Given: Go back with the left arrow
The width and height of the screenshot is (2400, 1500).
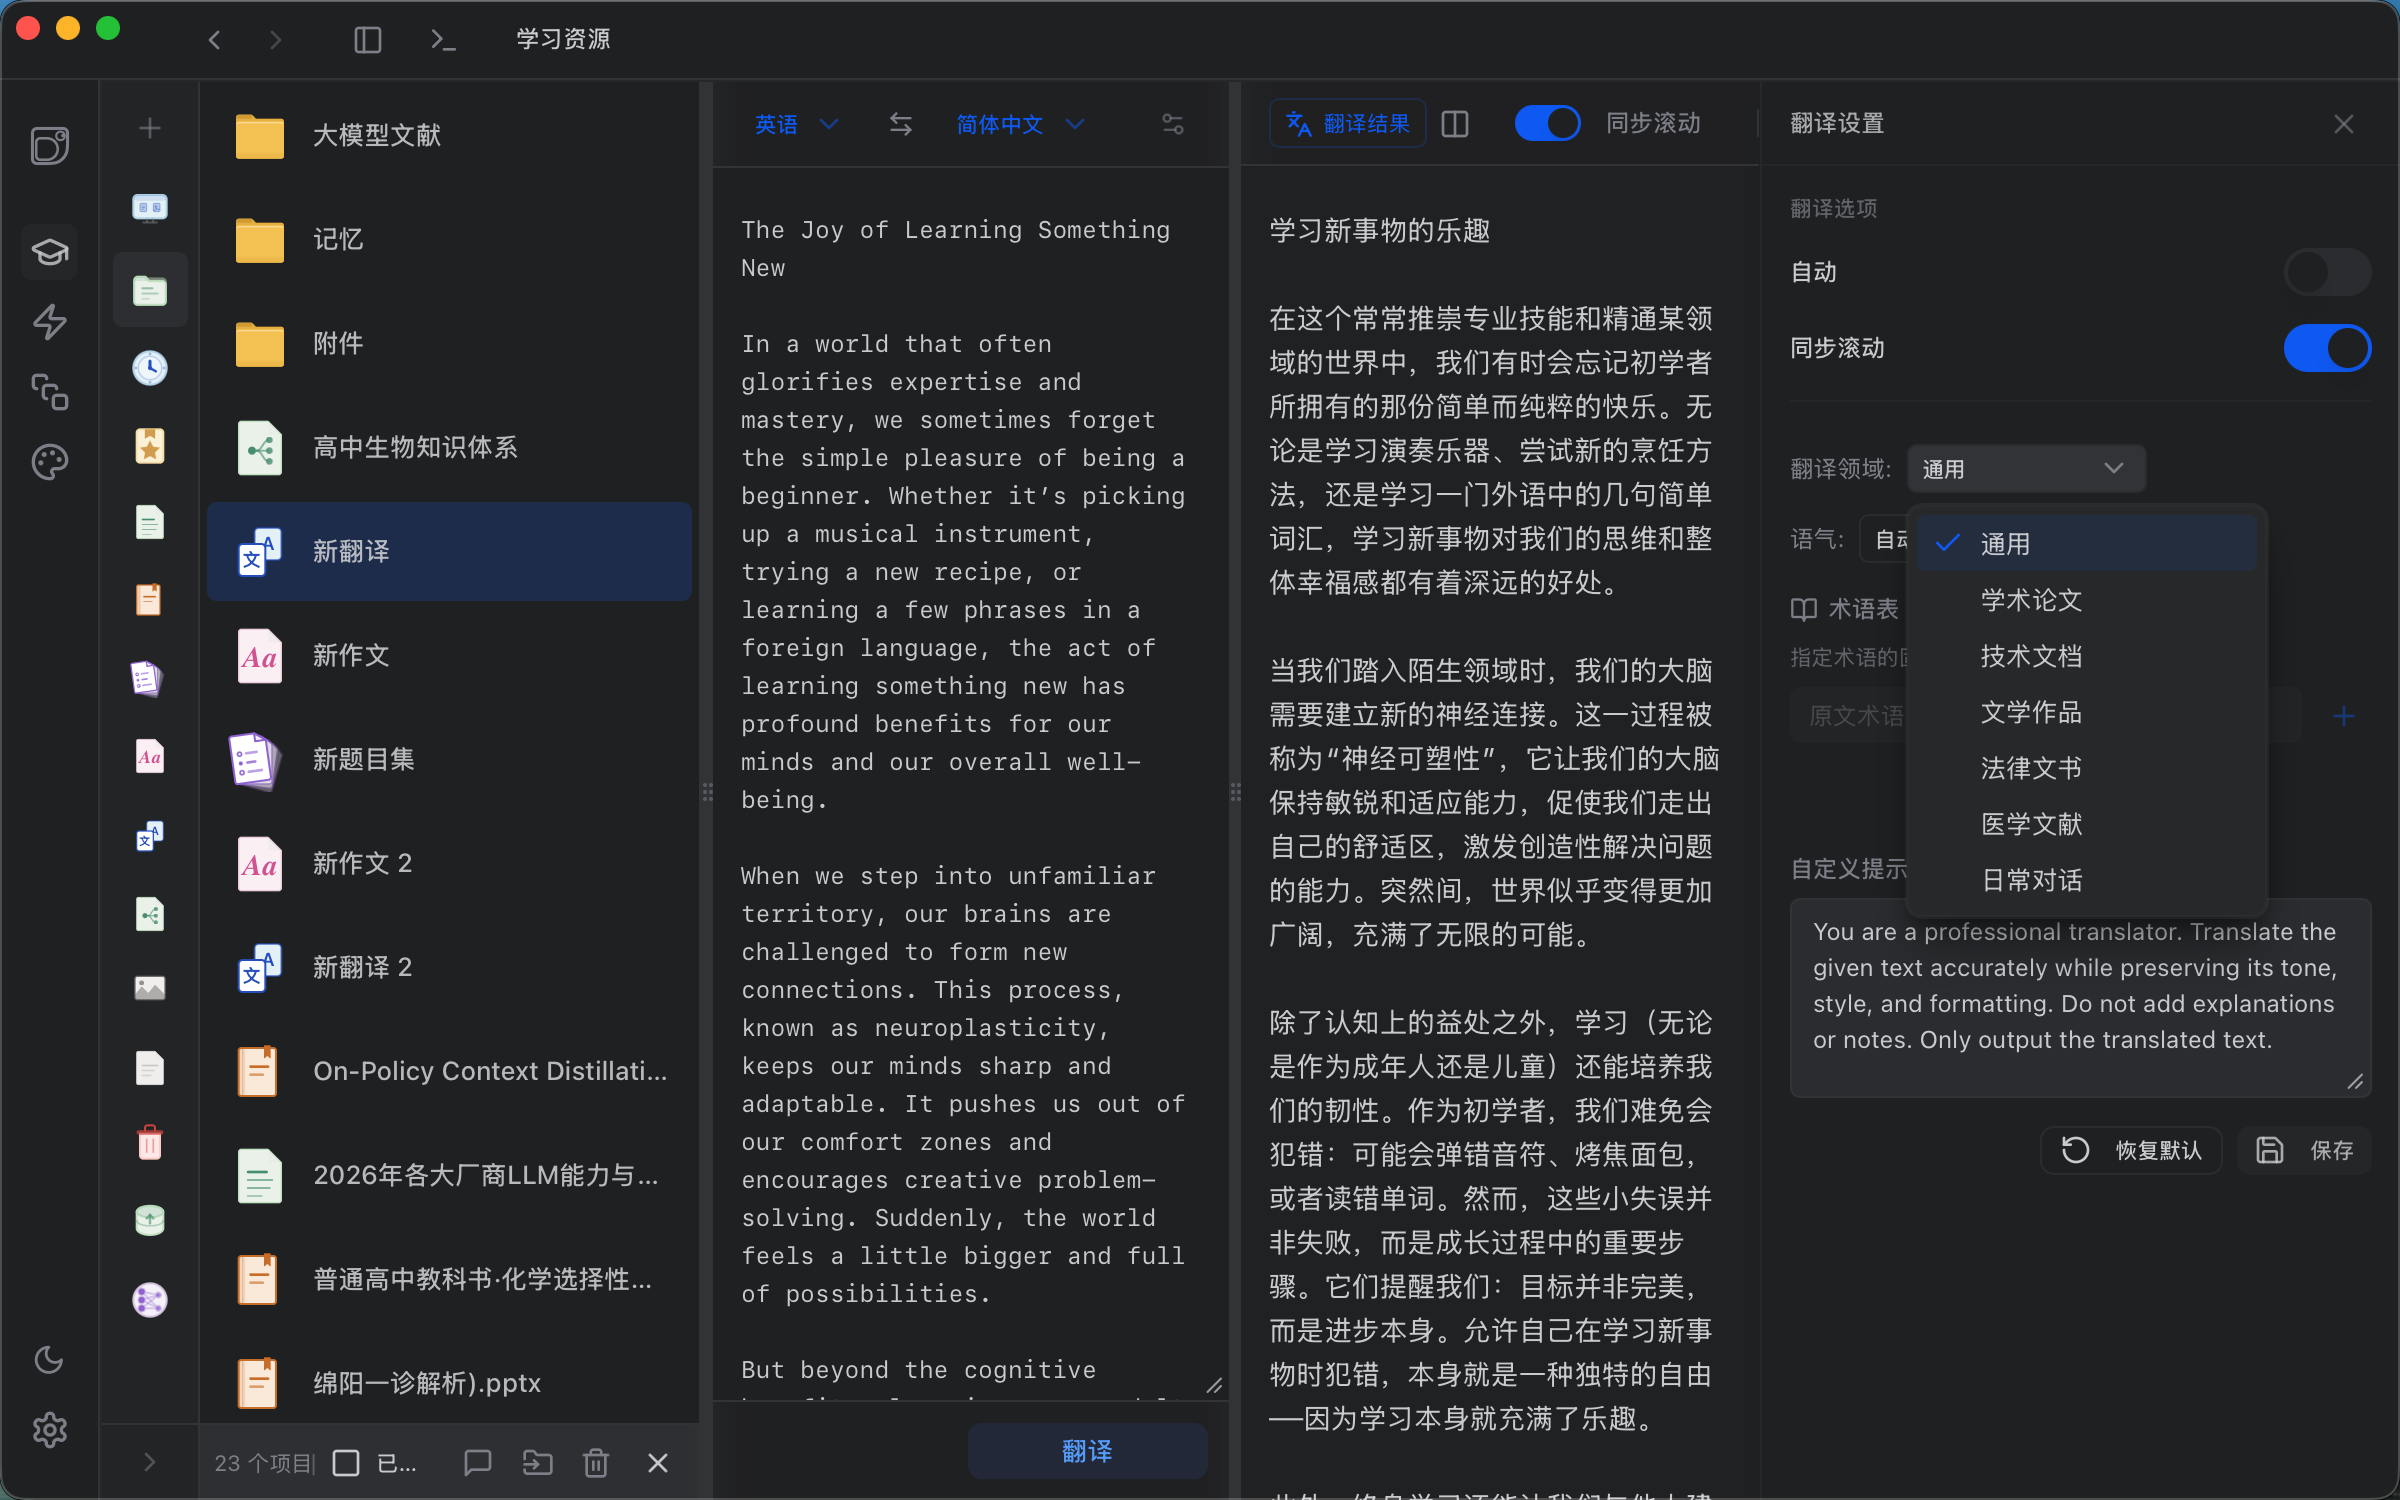Looking at the screenshot, I should pos(214,40).
